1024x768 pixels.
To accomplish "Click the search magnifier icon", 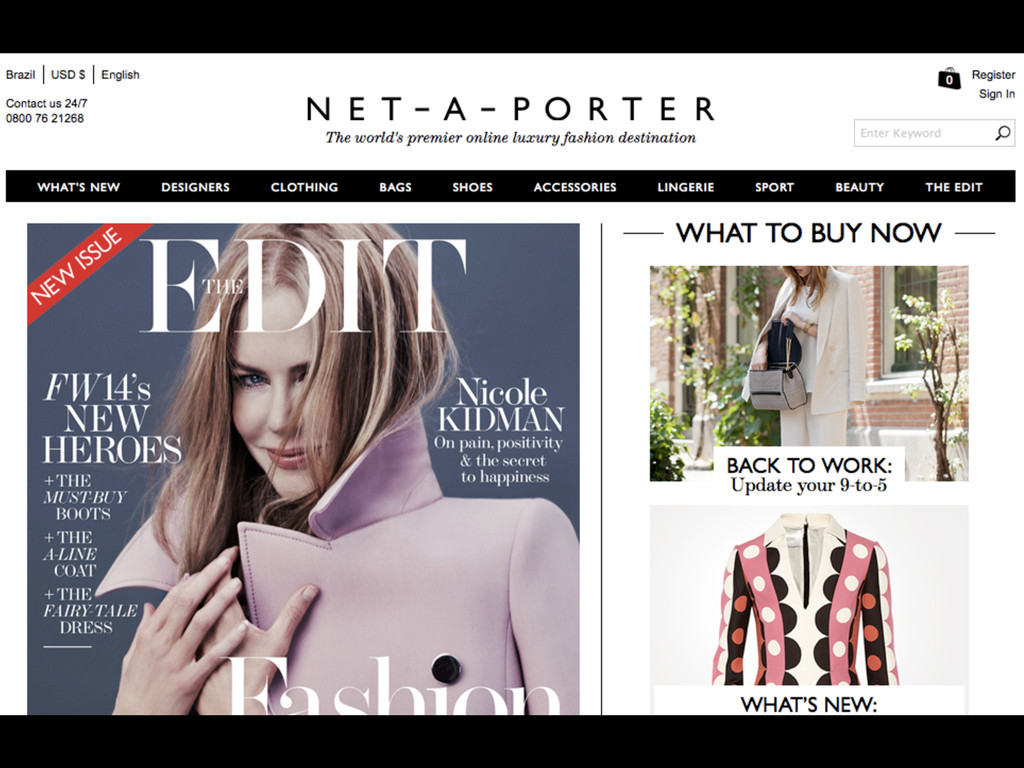I will 1002,133.
